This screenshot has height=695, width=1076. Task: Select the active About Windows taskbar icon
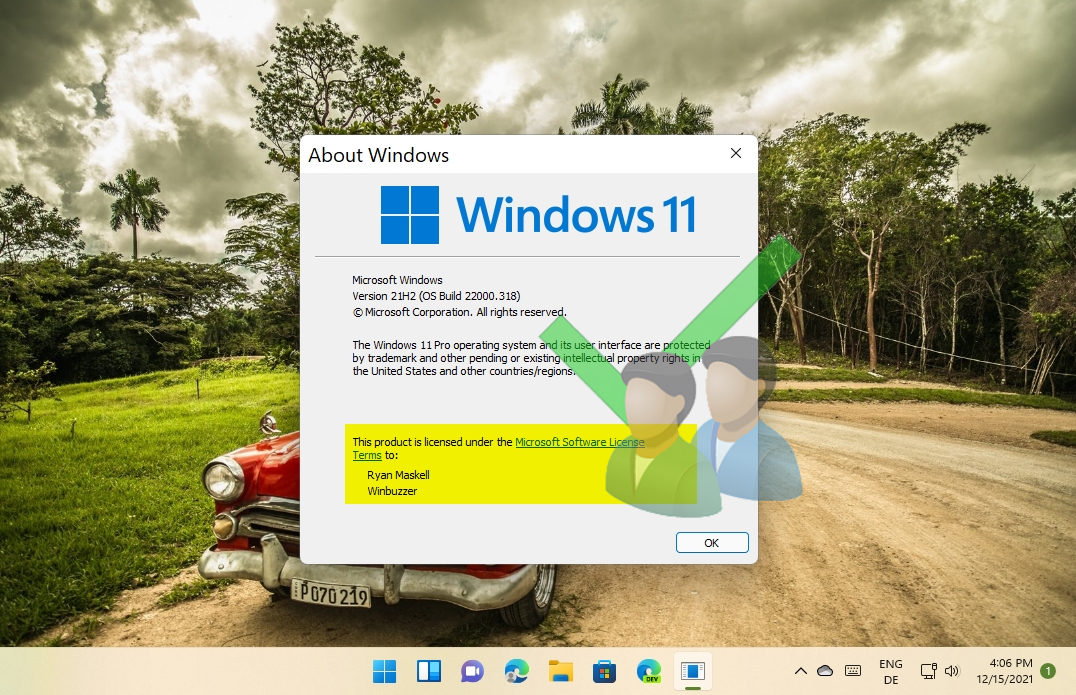(x=692, y=671)
